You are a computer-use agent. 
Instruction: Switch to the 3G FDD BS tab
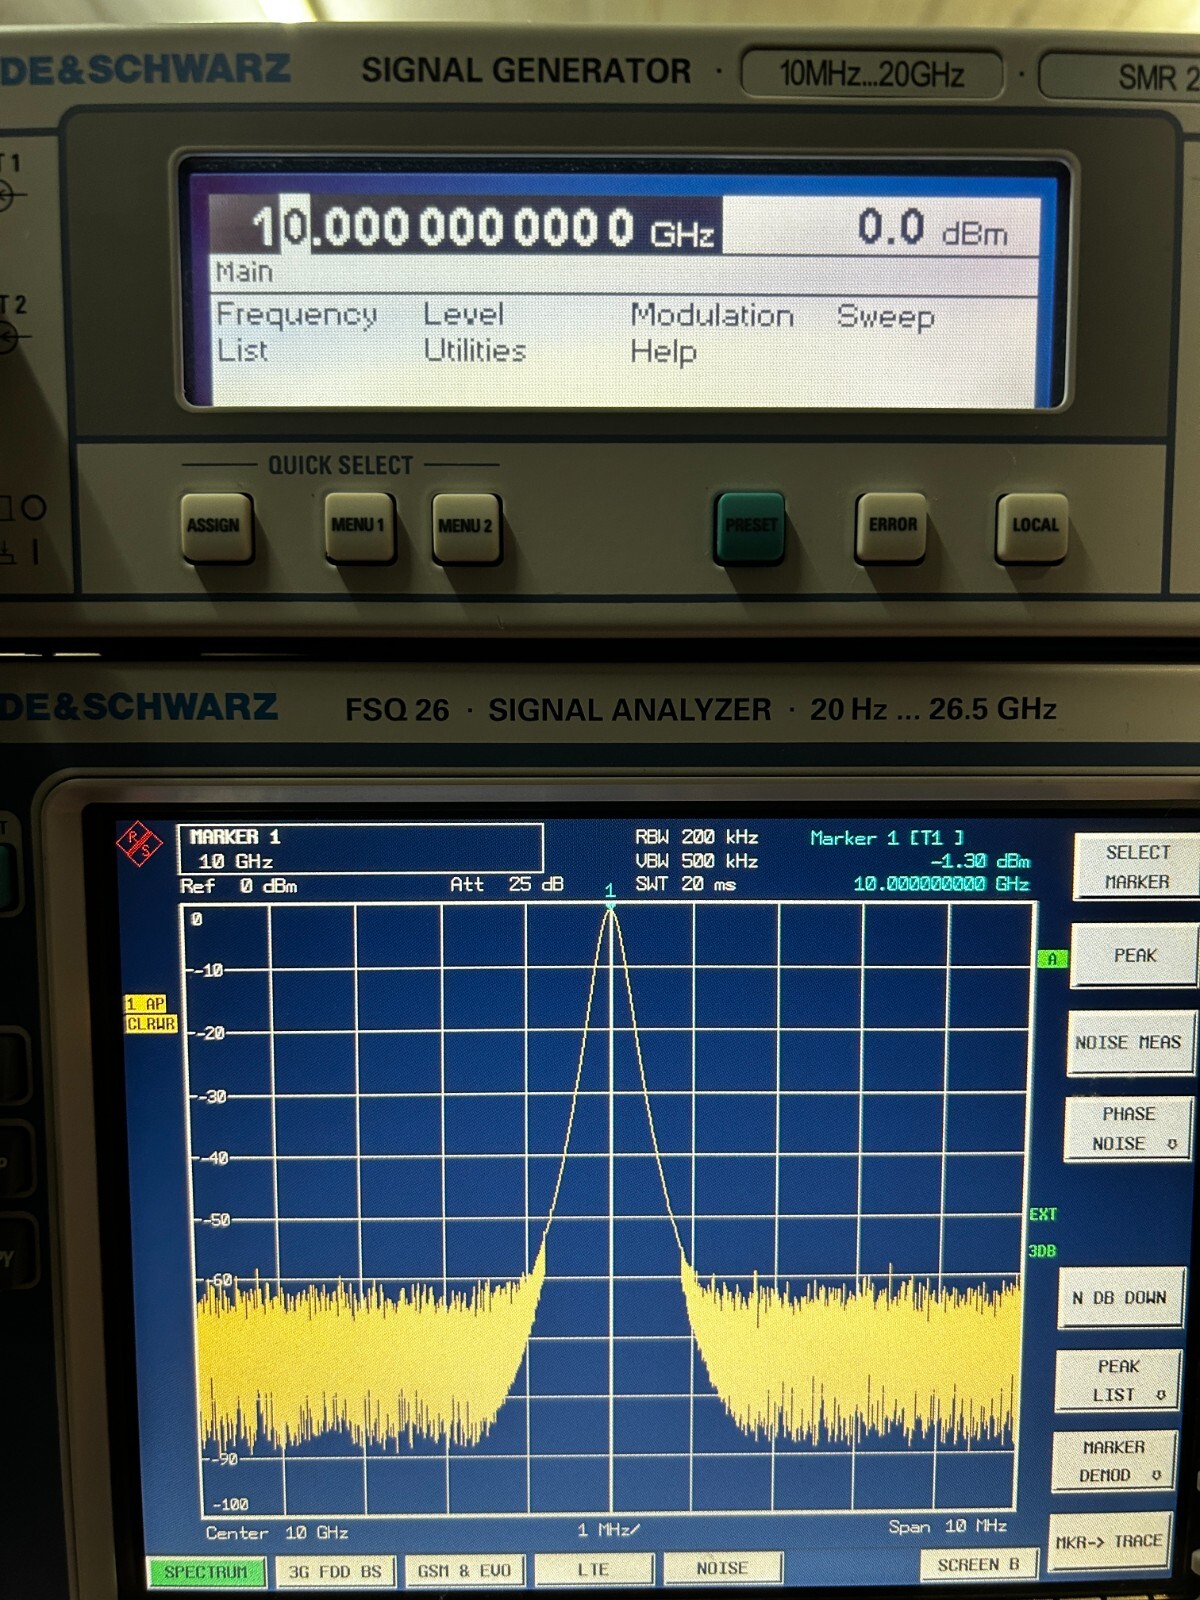point(335,1572)
